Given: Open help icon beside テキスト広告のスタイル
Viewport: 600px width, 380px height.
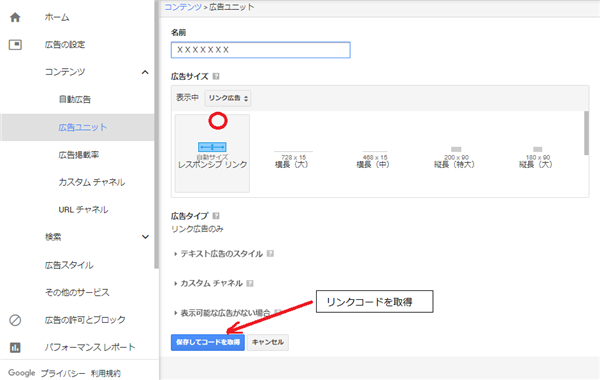Looking at the screenshot, I should click(270, 253).
